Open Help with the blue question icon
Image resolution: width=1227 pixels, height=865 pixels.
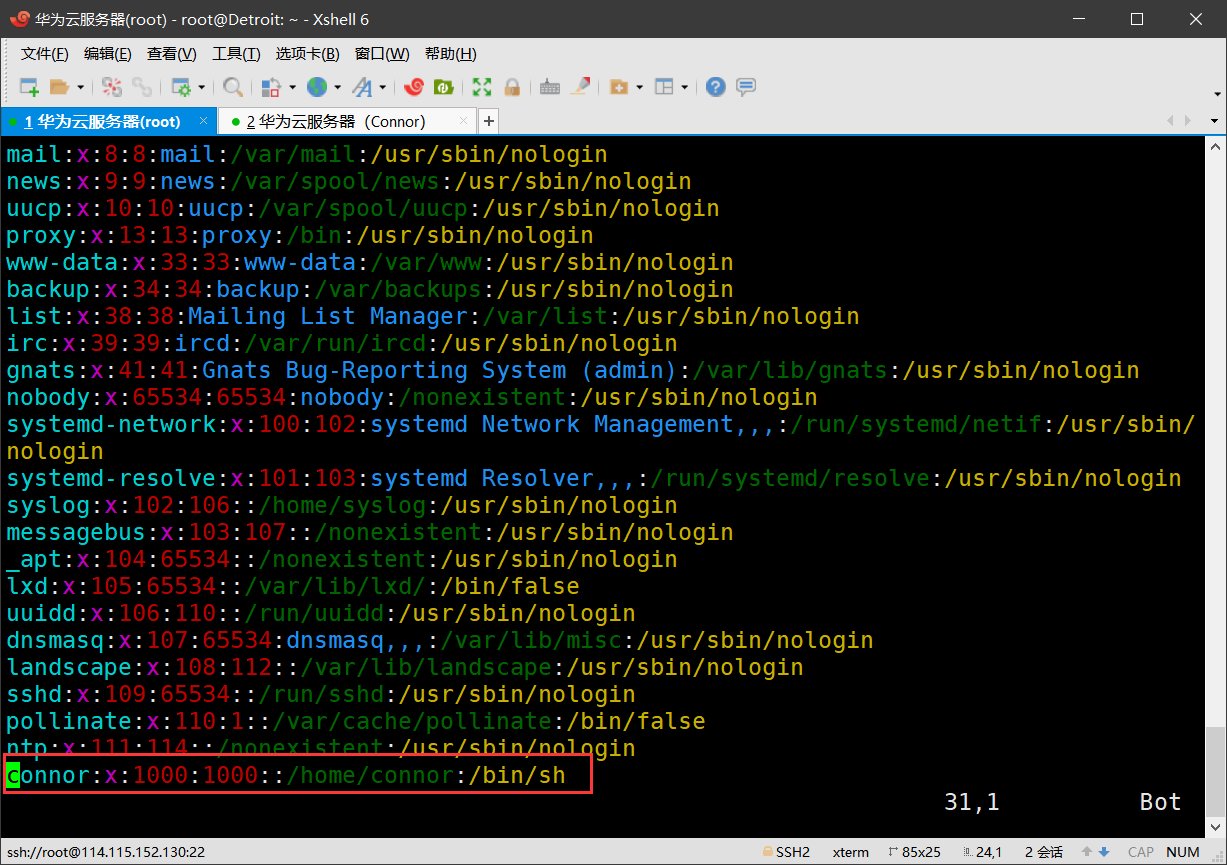[715, 87]
